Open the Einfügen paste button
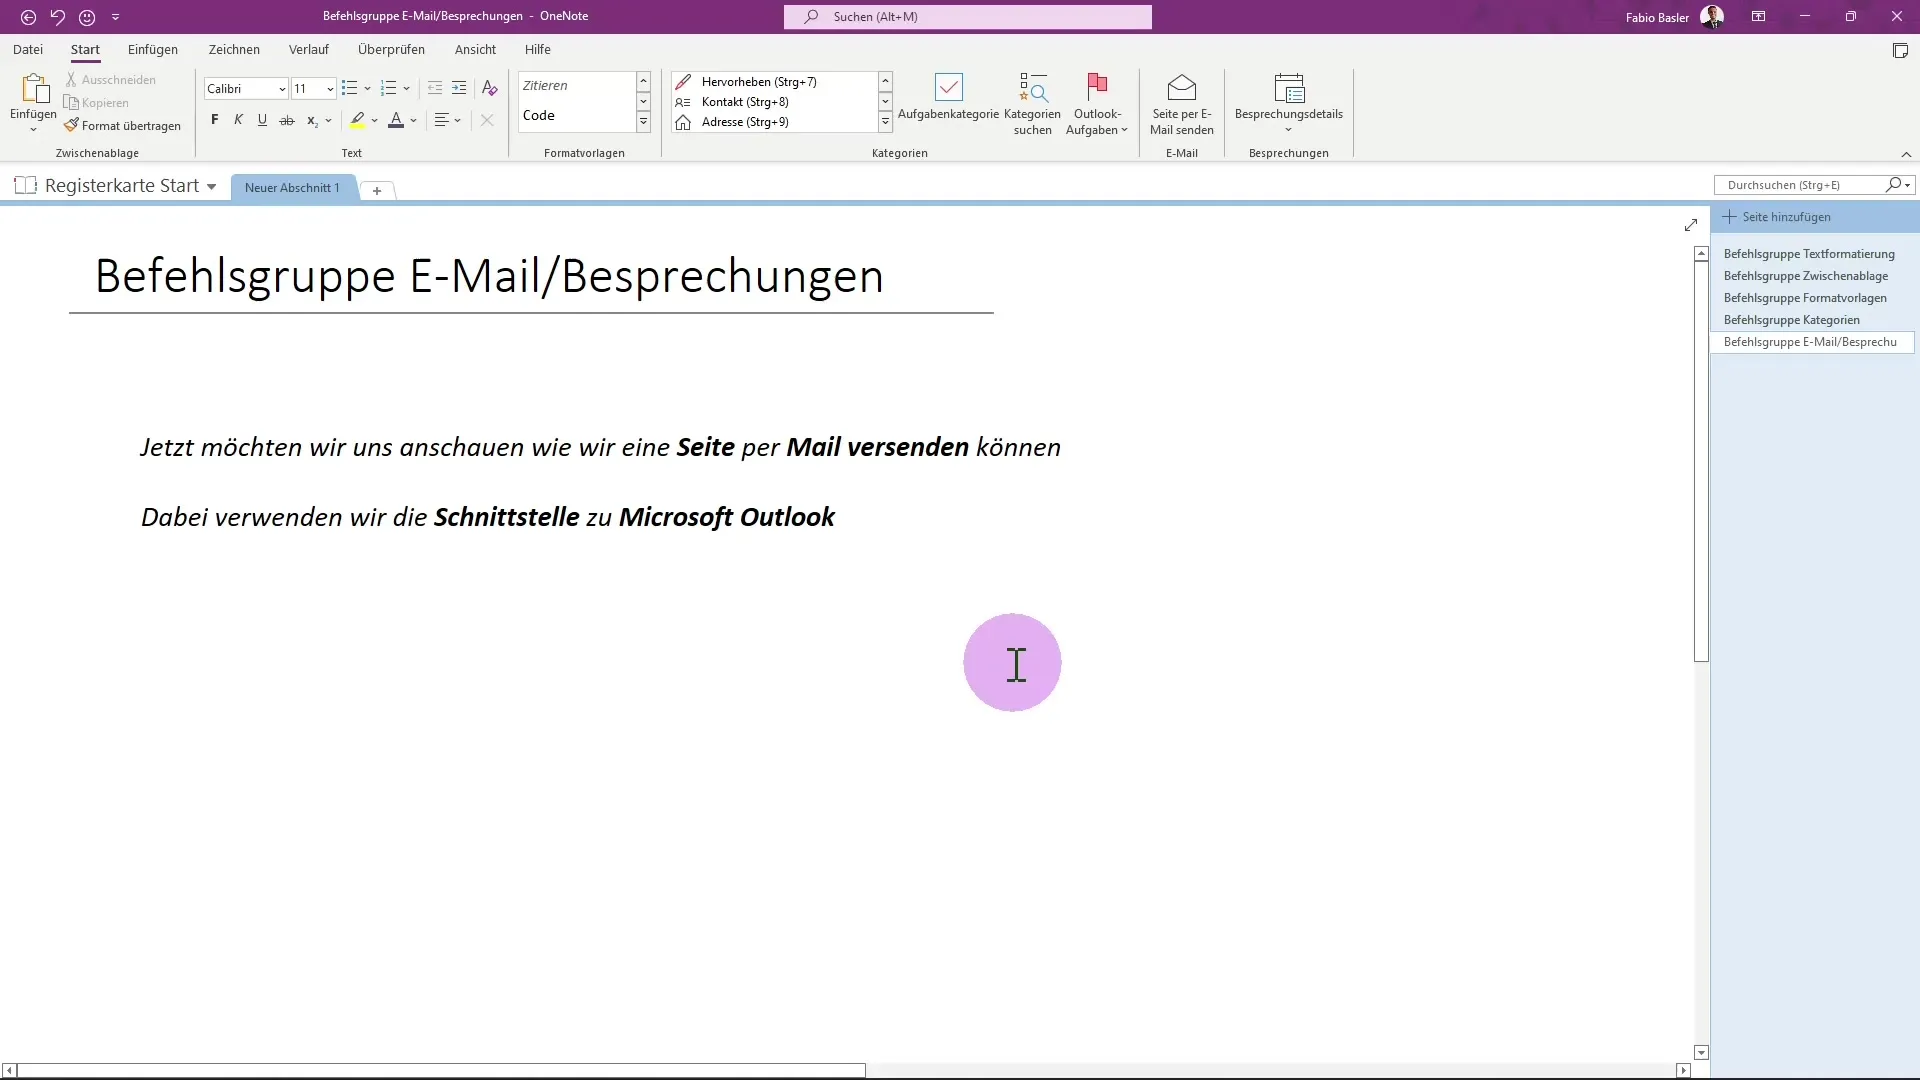This screenshot has height=1080, width=1920. pyautogui.click(x=33, y=102)
